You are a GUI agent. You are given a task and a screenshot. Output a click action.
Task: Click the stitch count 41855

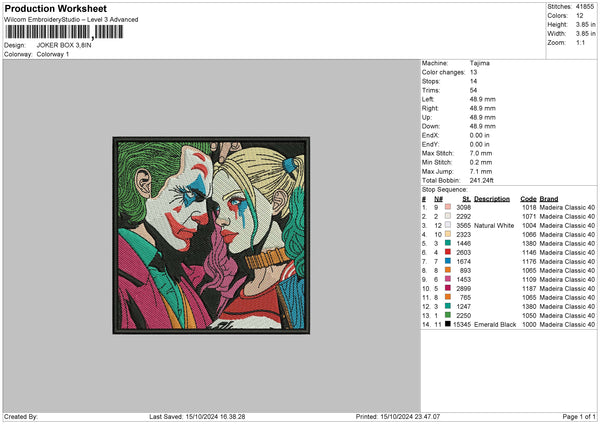point(585,7)
